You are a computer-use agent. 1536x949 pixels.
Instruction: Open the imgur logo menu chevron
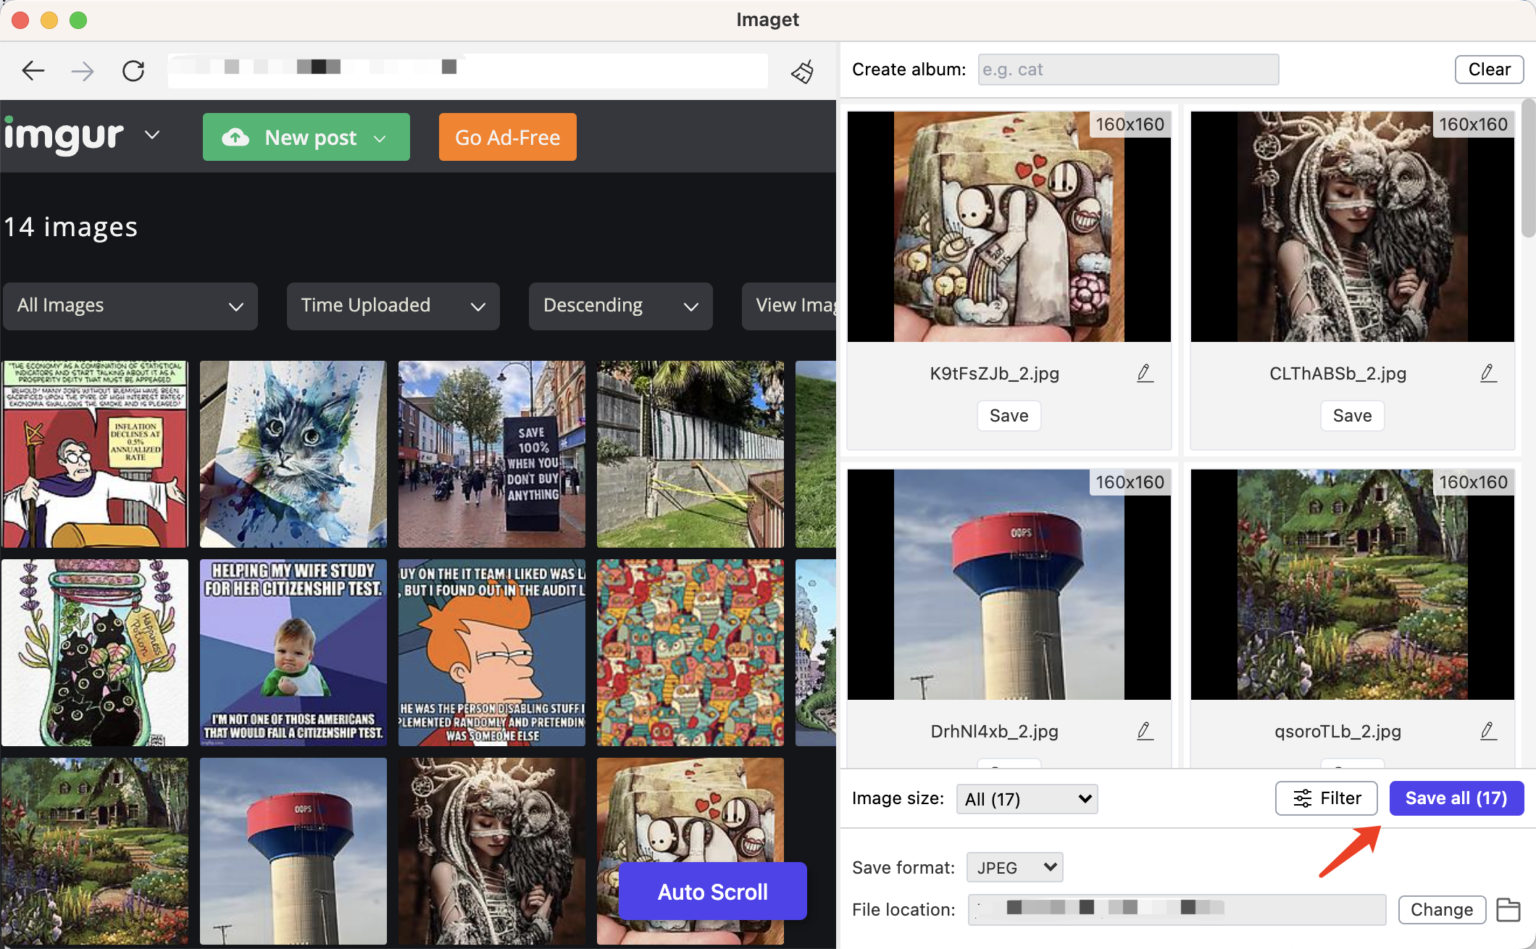152,134
